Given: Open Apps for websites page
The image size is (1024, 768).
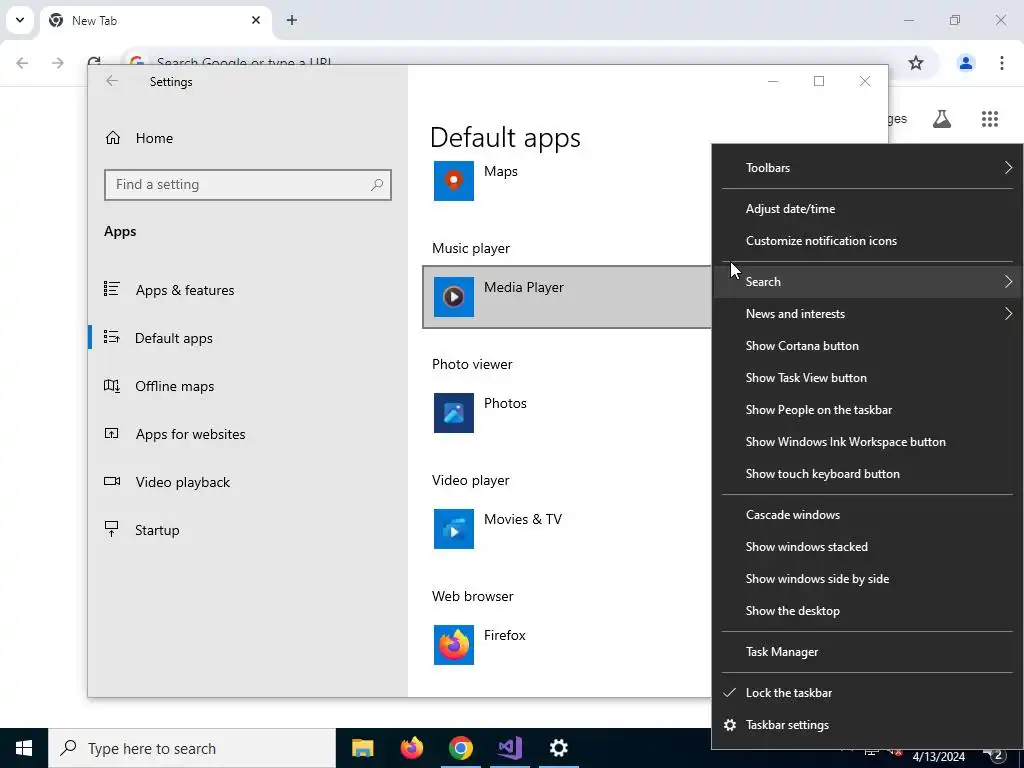Looking at the screenshot, I should tap(248, 434).
